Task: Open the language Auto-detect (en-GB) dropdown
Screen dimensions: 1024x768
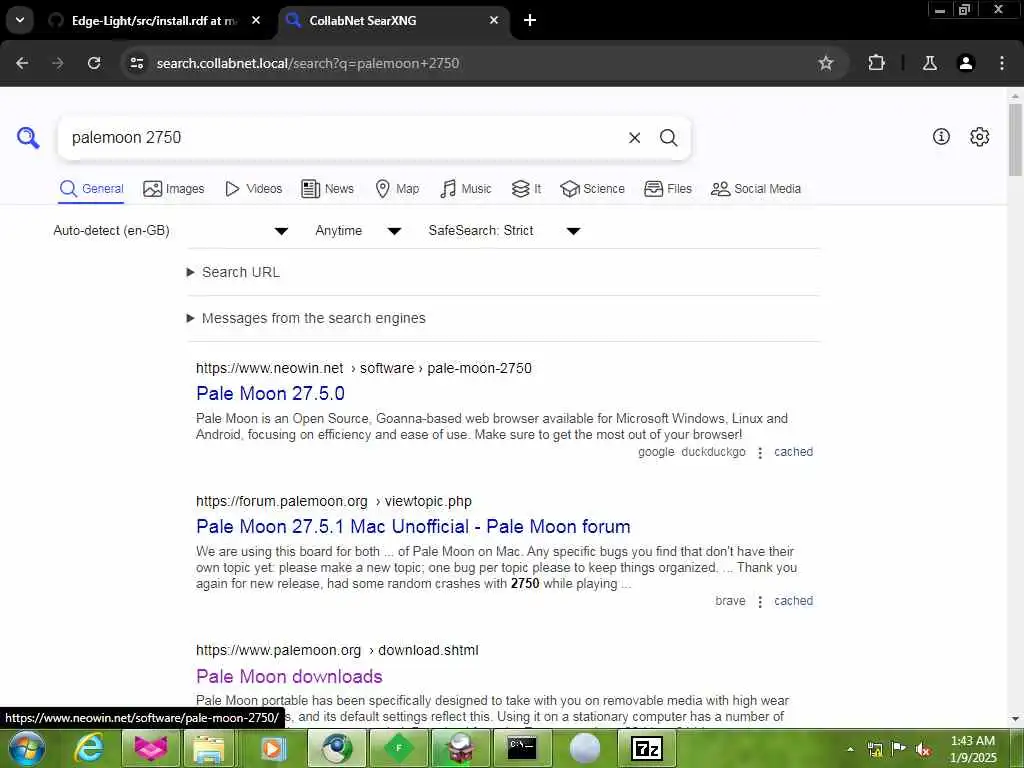Action: (171, 231)
